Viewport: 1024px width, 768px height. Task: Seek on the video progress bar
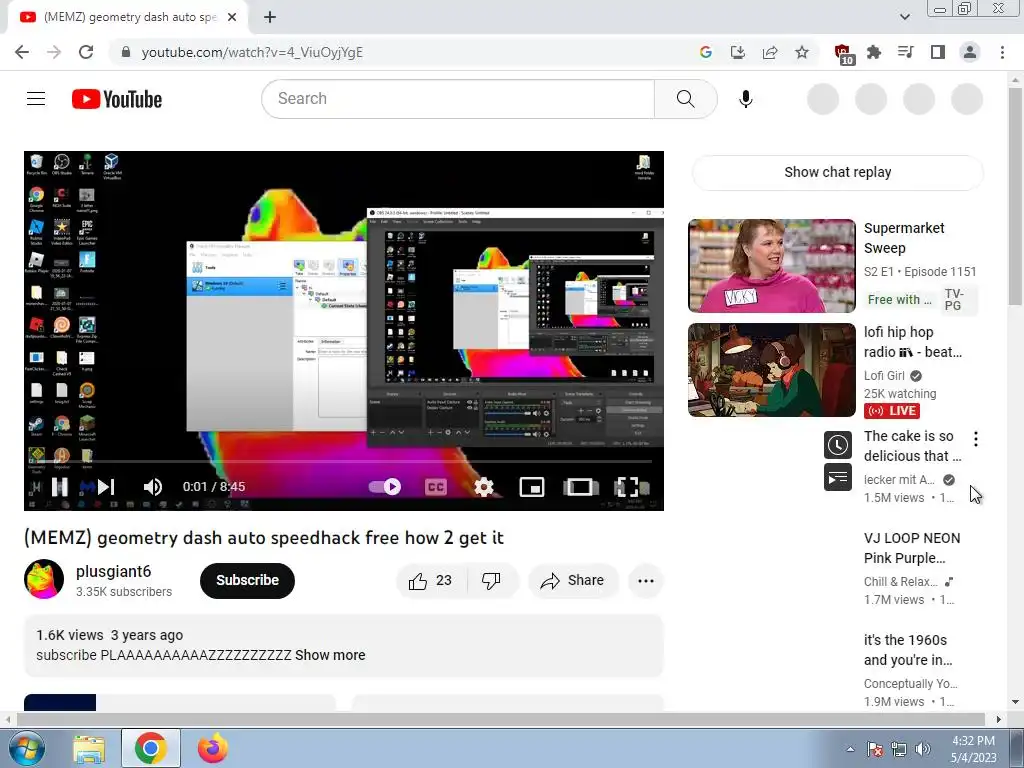click(344, 462)
